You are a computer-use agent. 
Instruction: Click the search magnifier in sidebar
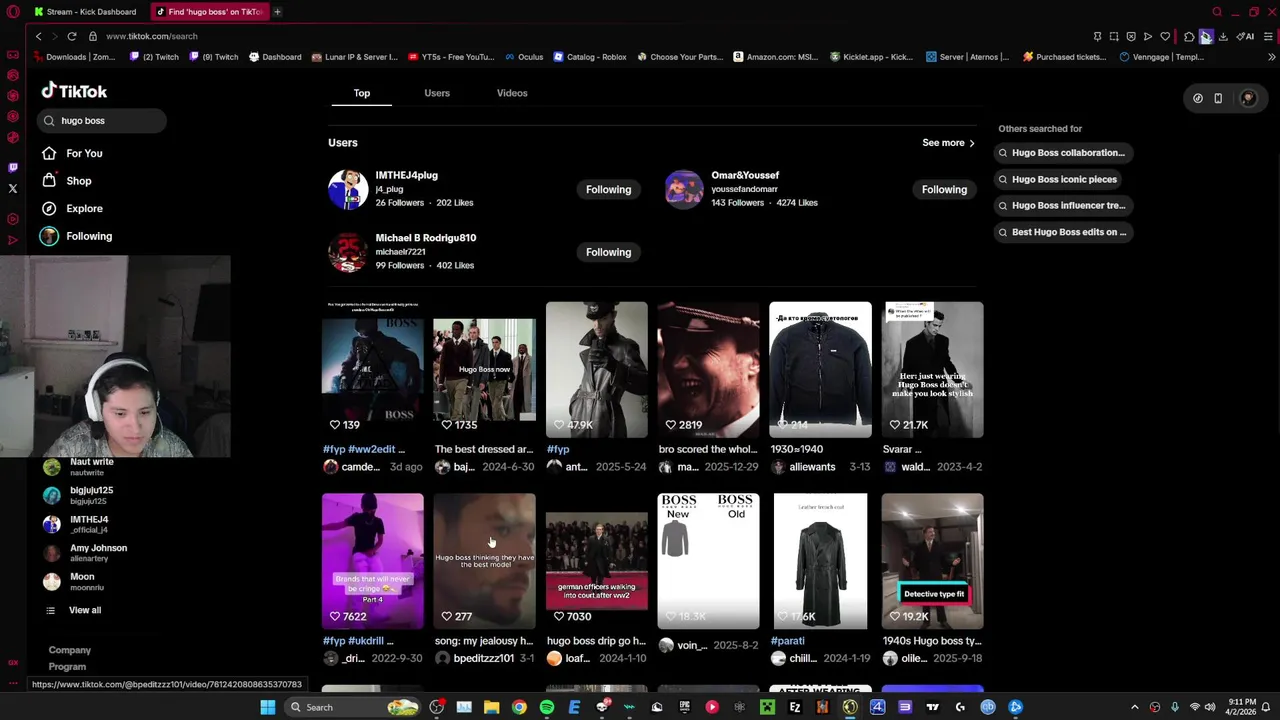[49, 120]
